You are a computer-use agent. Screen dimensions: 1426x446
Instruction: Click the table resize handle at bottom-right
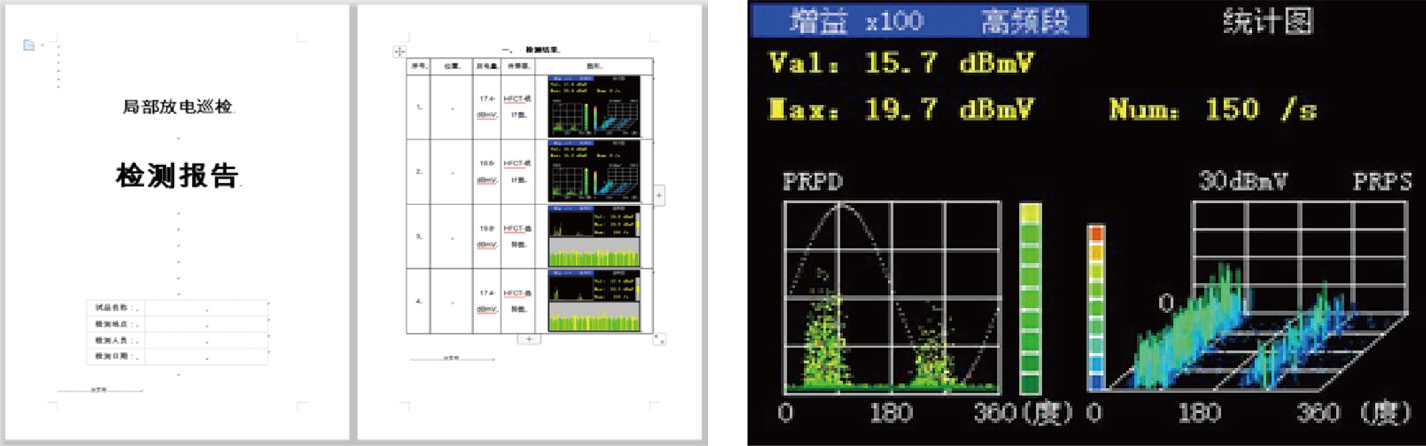coord(658,339)
